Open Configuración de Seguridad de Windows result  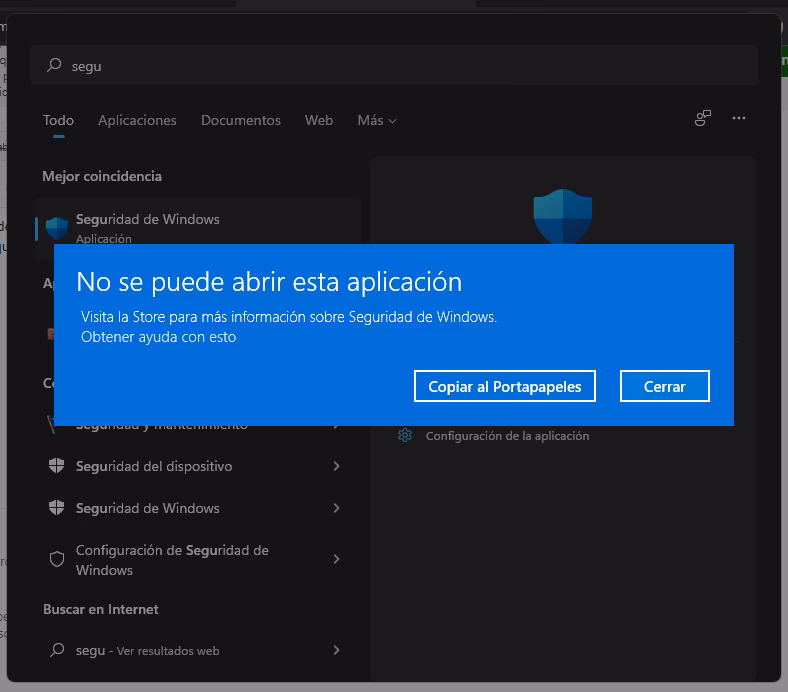point(198,559)
